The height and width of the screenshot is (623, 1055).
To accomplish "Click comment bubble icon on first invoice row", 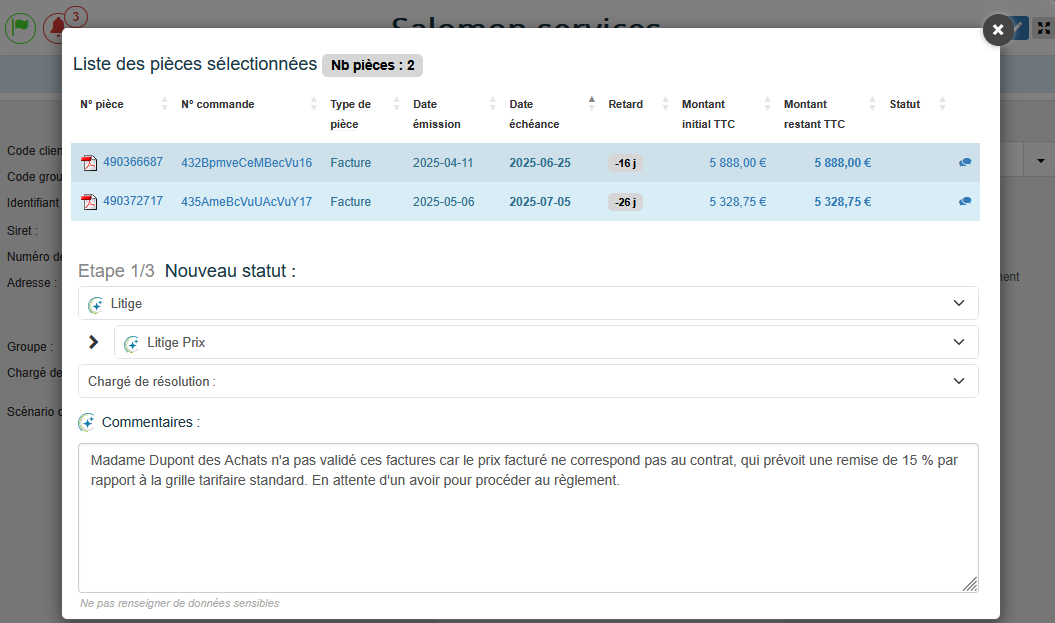I will (x=965, y=163).
